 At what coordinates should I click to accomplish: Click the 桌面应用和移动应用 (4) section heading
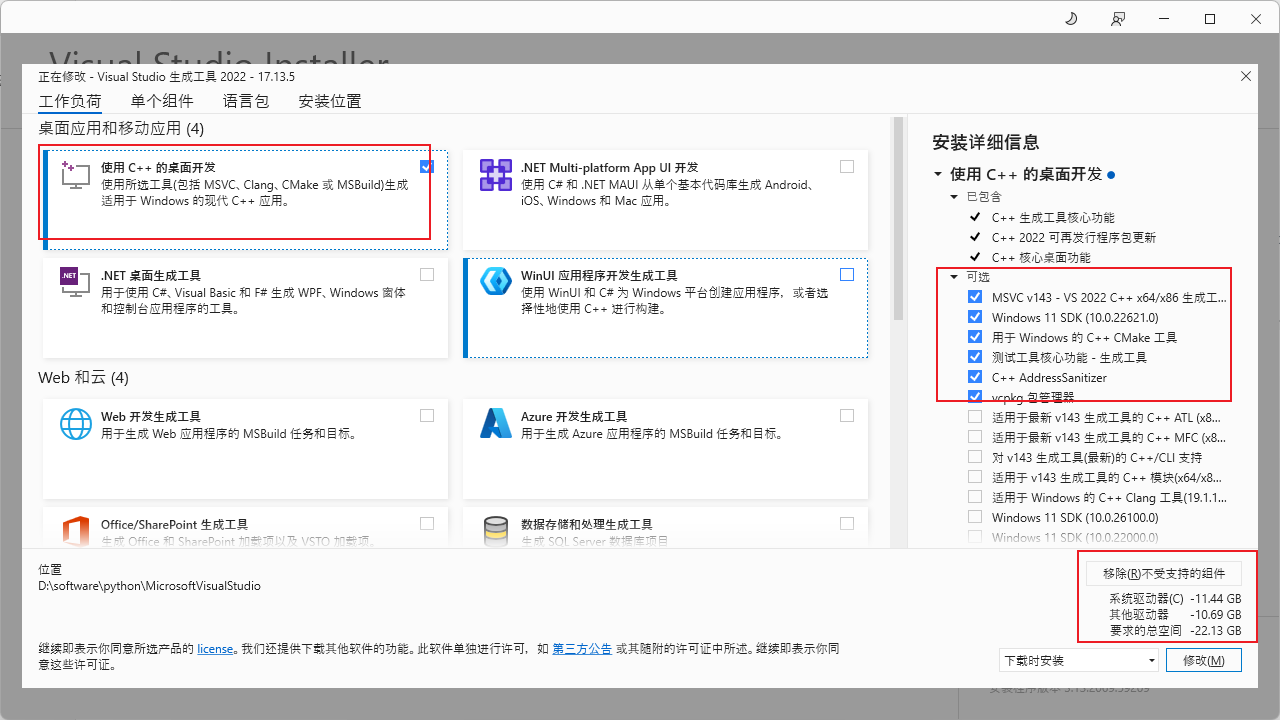click(121, 129)
